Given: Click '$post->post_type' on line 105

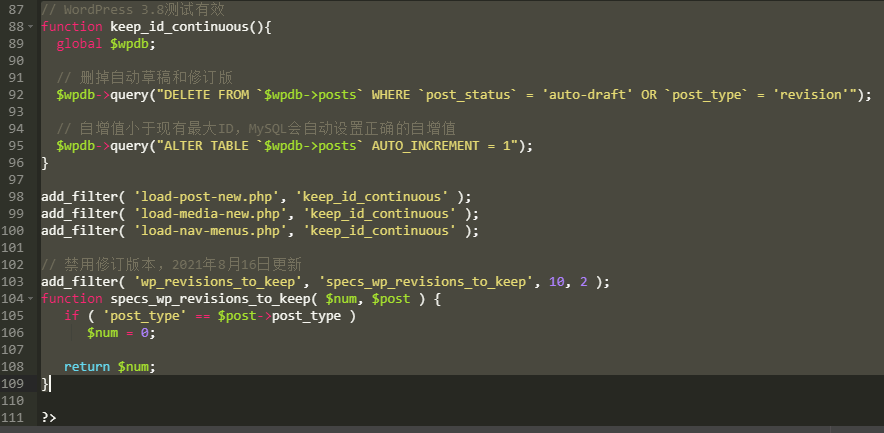Looking at the screenshot, I should (280, 316).
